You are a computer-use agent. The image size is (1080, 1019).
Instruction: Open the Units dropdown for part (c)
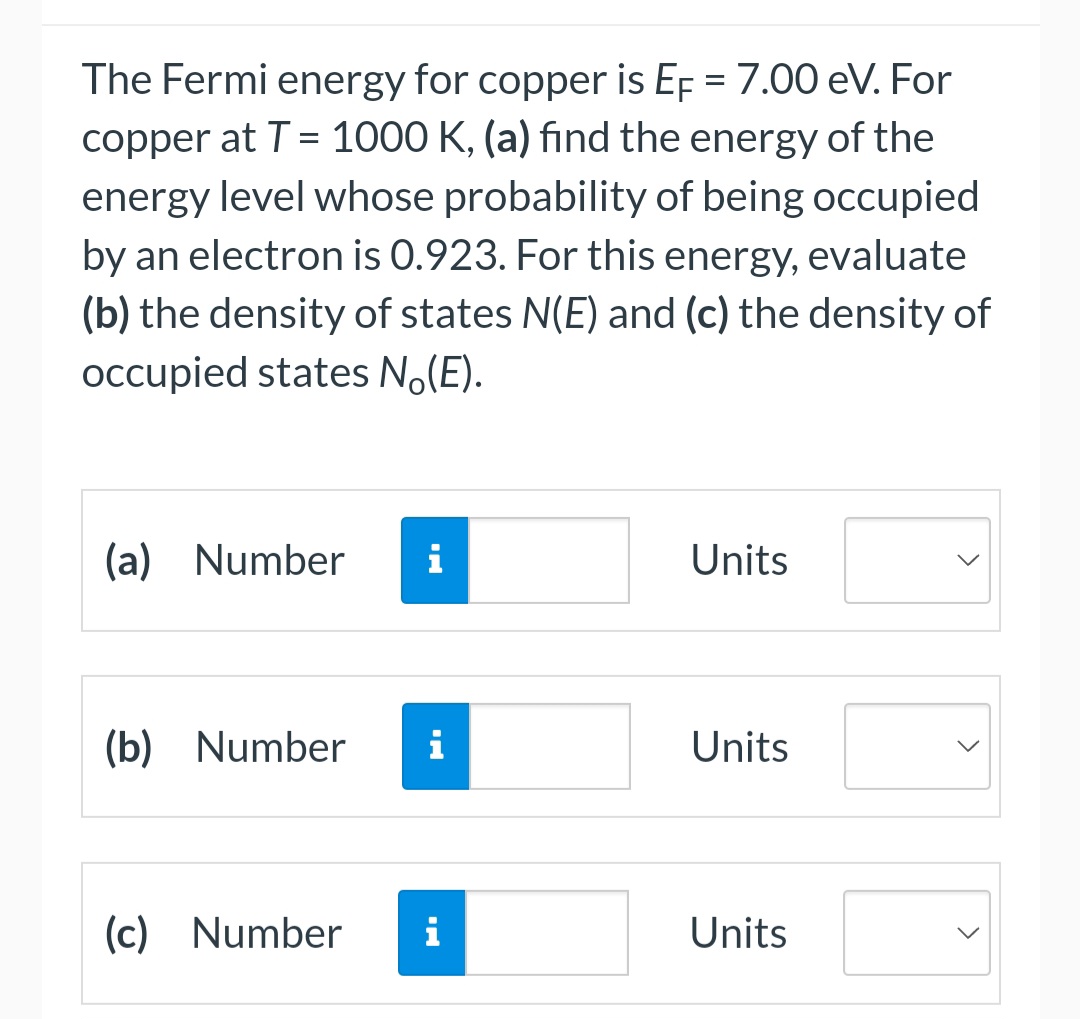917,932
